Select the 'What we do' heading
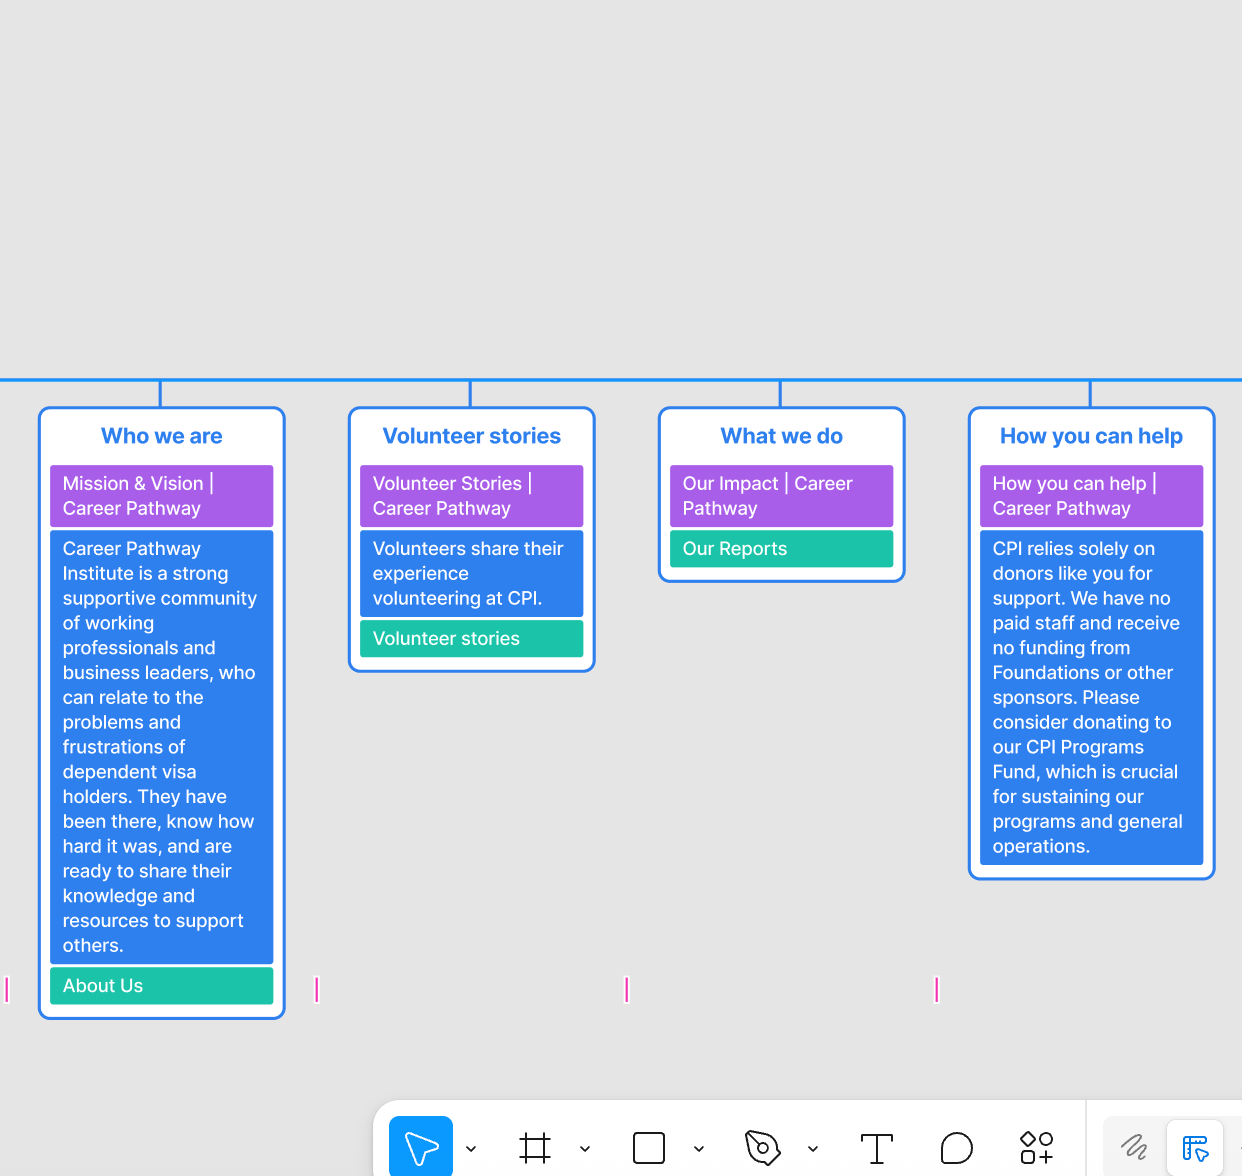The image size is (1242, 1176). point(782,436)
